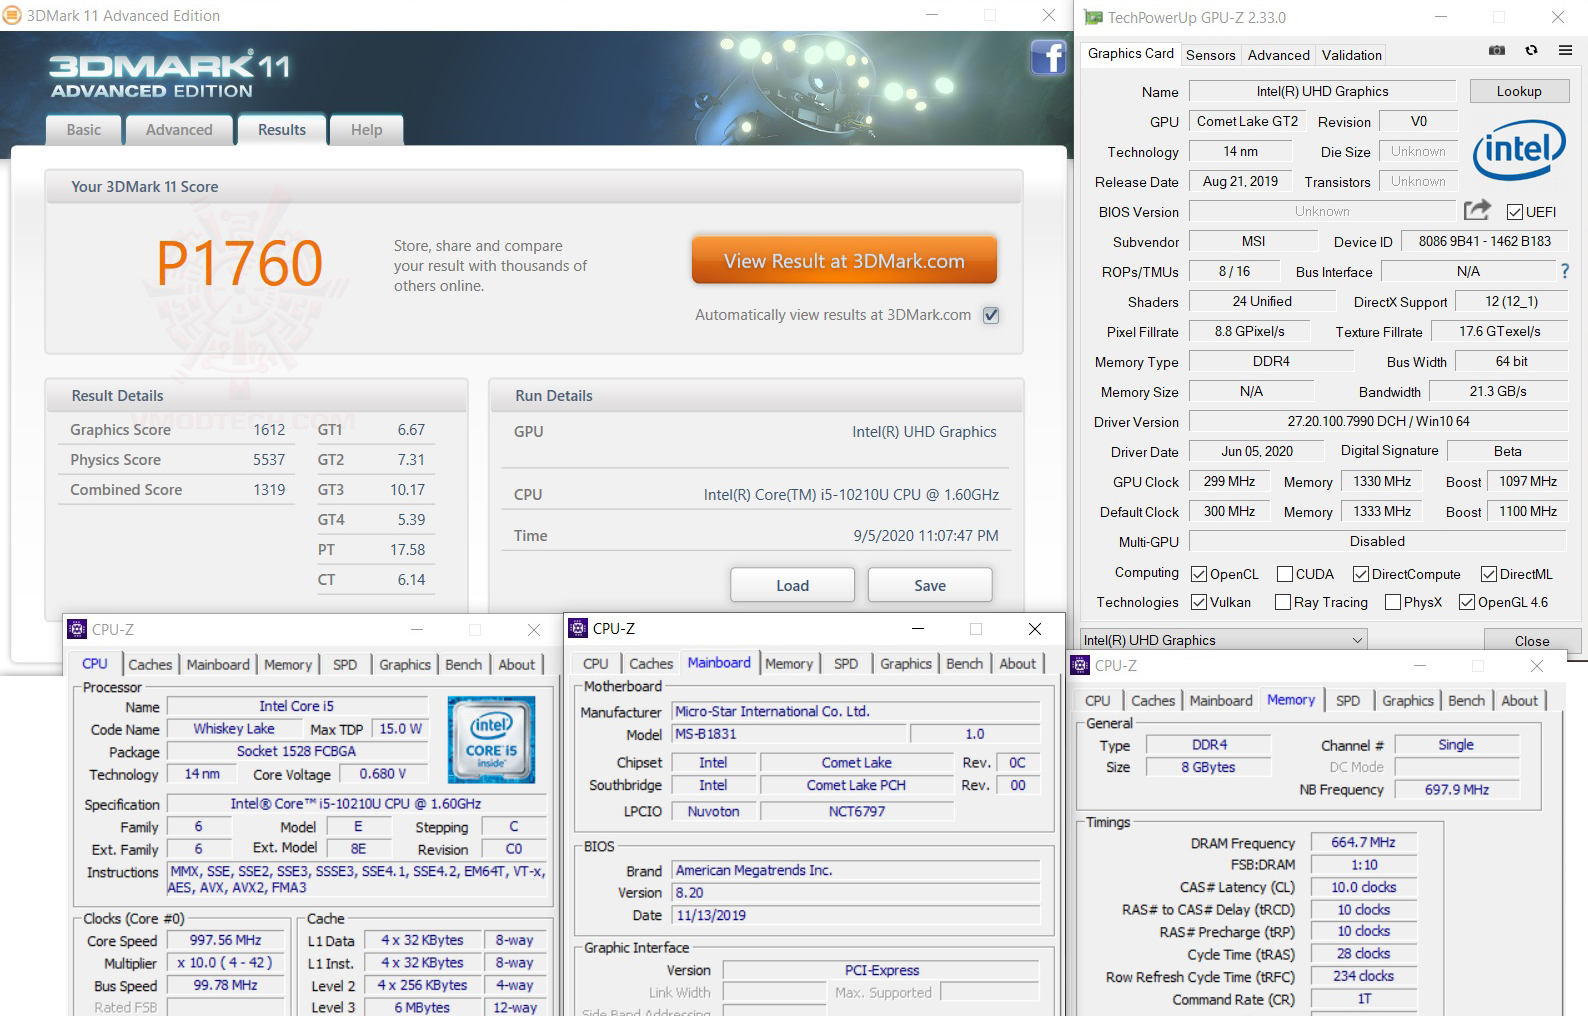Click the Bandwidth value 21.3 GB/s
1588x1016 pixels.
(1497, 391)
